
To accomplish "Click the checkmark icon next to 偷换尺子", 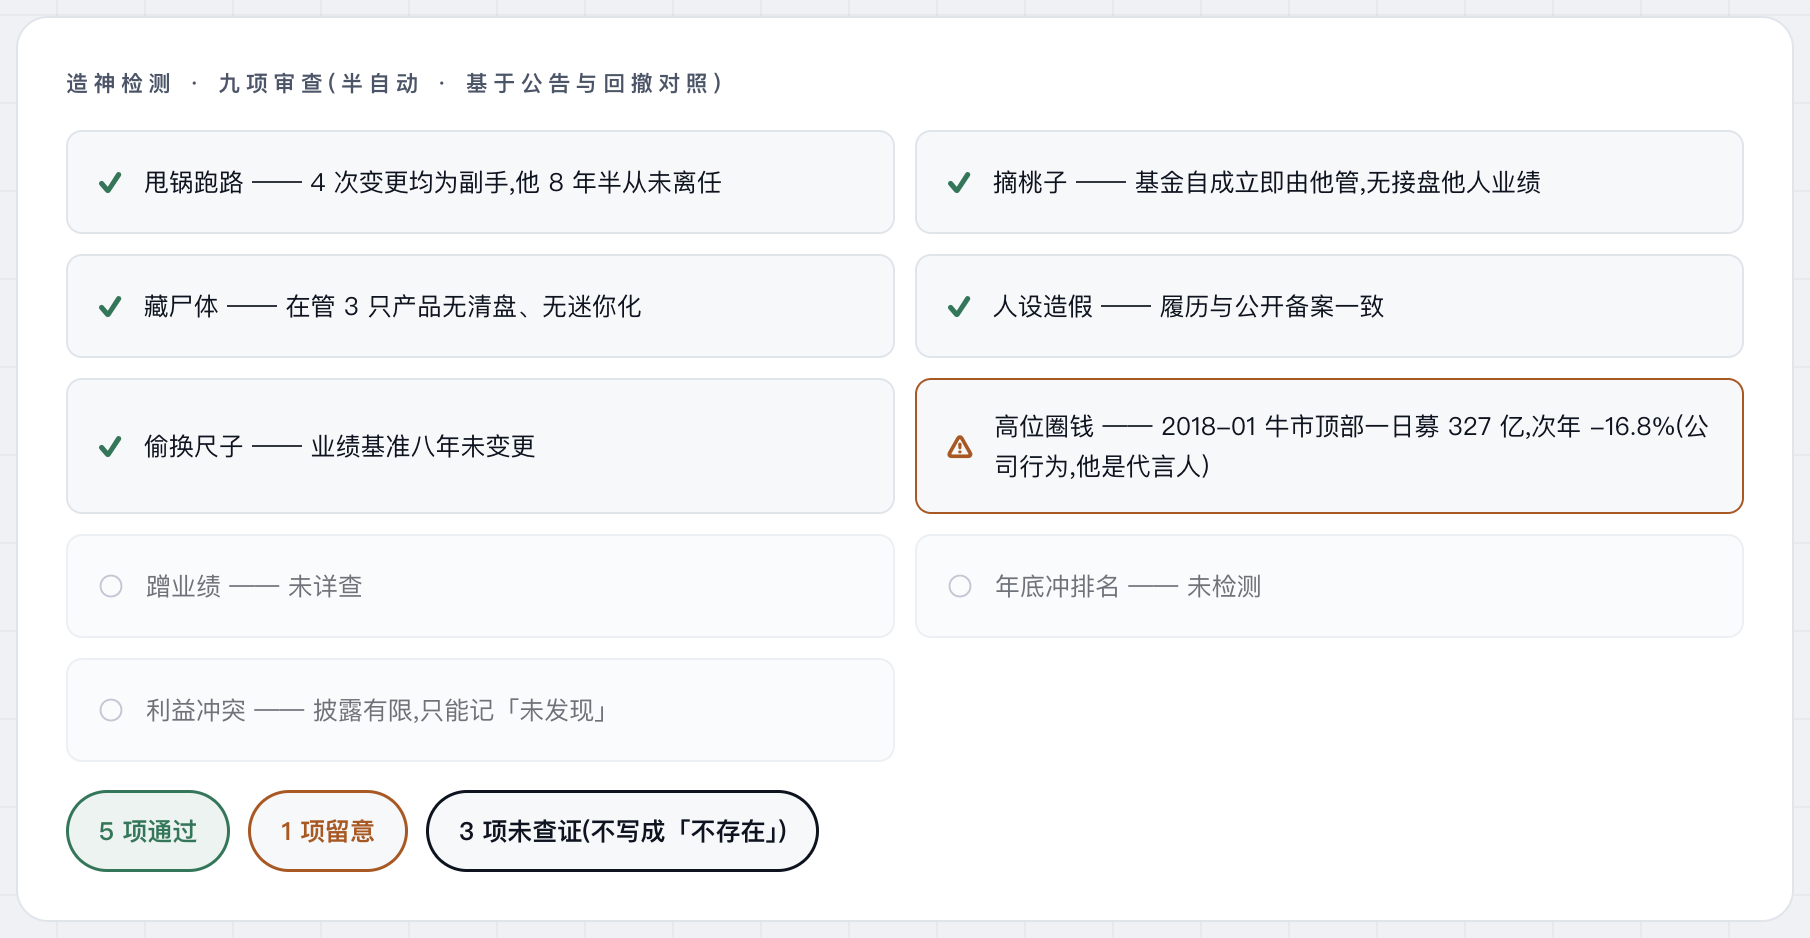I will (x=110, y=447).
